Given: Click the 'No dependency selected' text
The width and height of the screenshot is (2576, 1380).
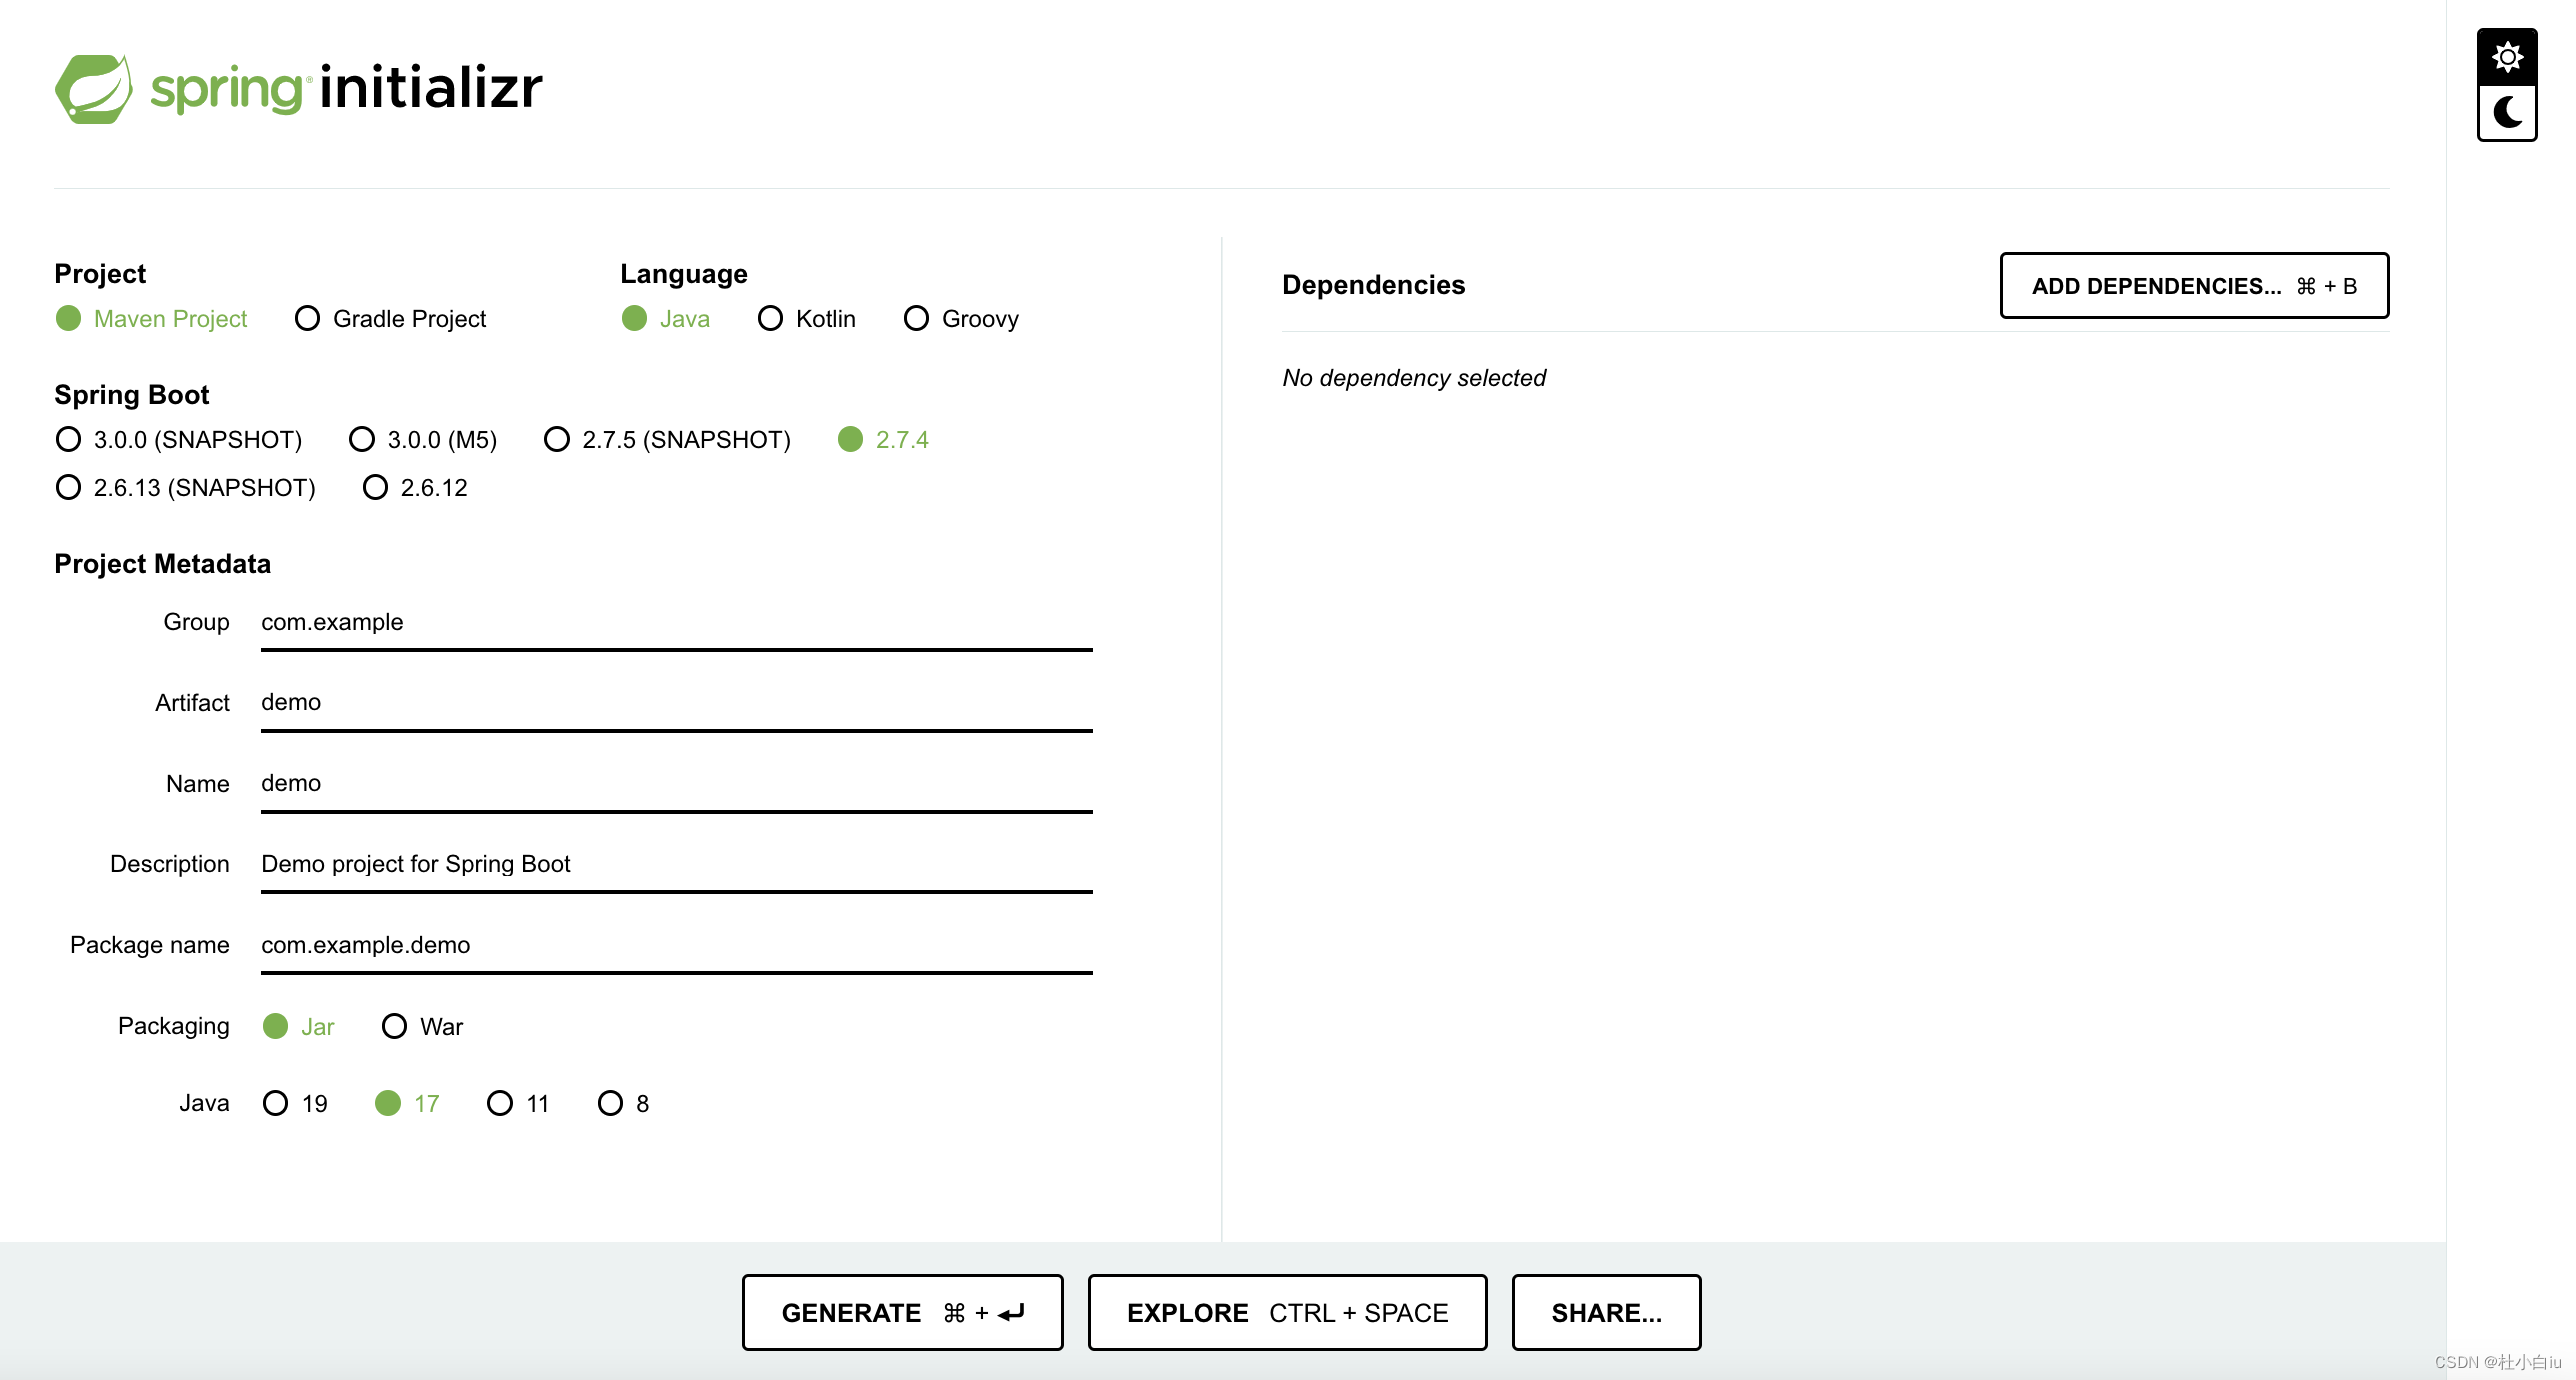Looking at the screenshot, I should 1414,378.
